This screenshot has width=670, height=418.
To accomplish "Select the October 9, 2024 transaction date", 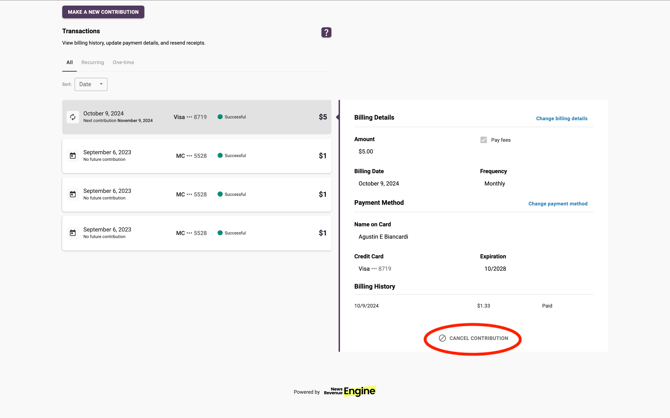I will [103, 113].
